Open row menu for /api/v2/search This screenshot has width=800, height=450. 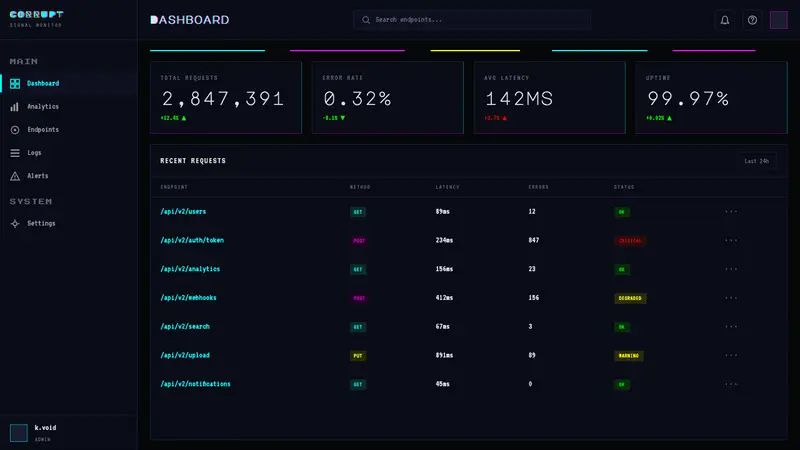[731, 327]
